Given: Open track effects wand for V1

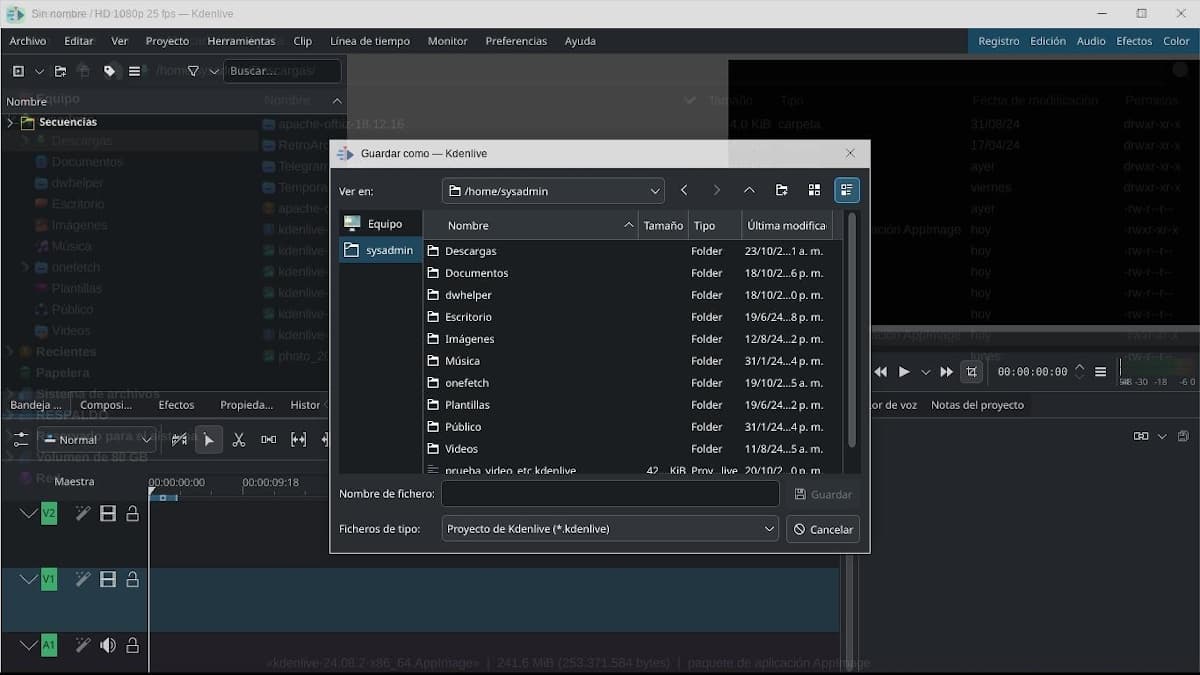Looking at the screenshot, I should pyautogui.click(x=83, y=579).
